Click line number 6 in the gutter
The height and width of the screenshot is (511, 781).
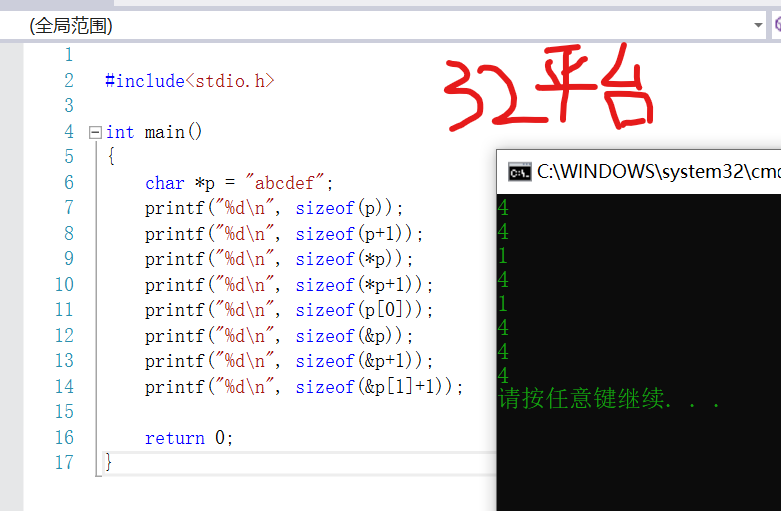click(x=69, y=182)
